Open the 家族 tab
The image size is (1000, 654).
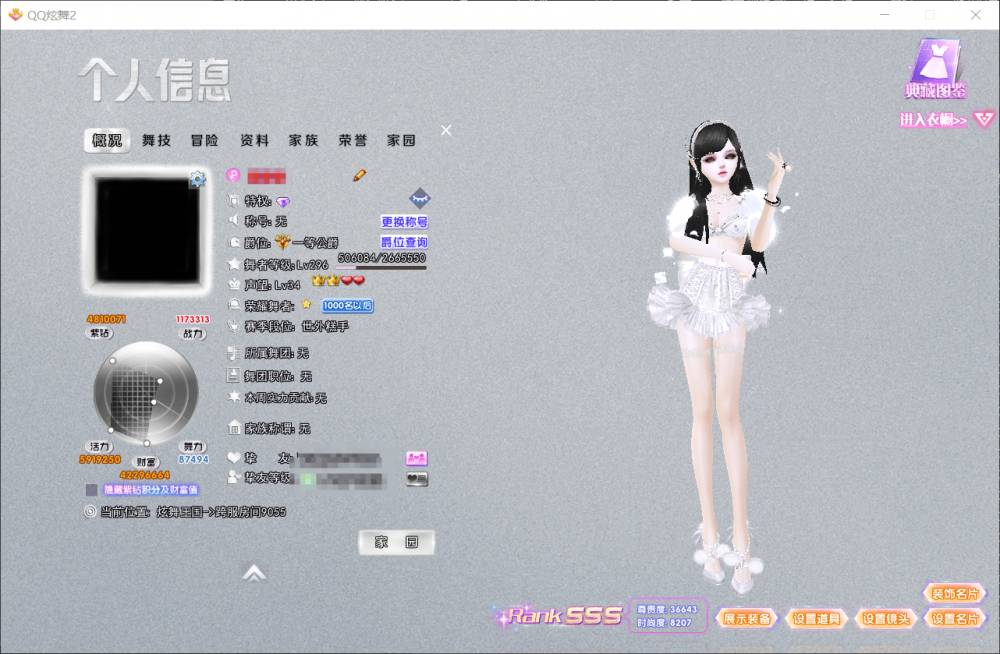point(303,141)
